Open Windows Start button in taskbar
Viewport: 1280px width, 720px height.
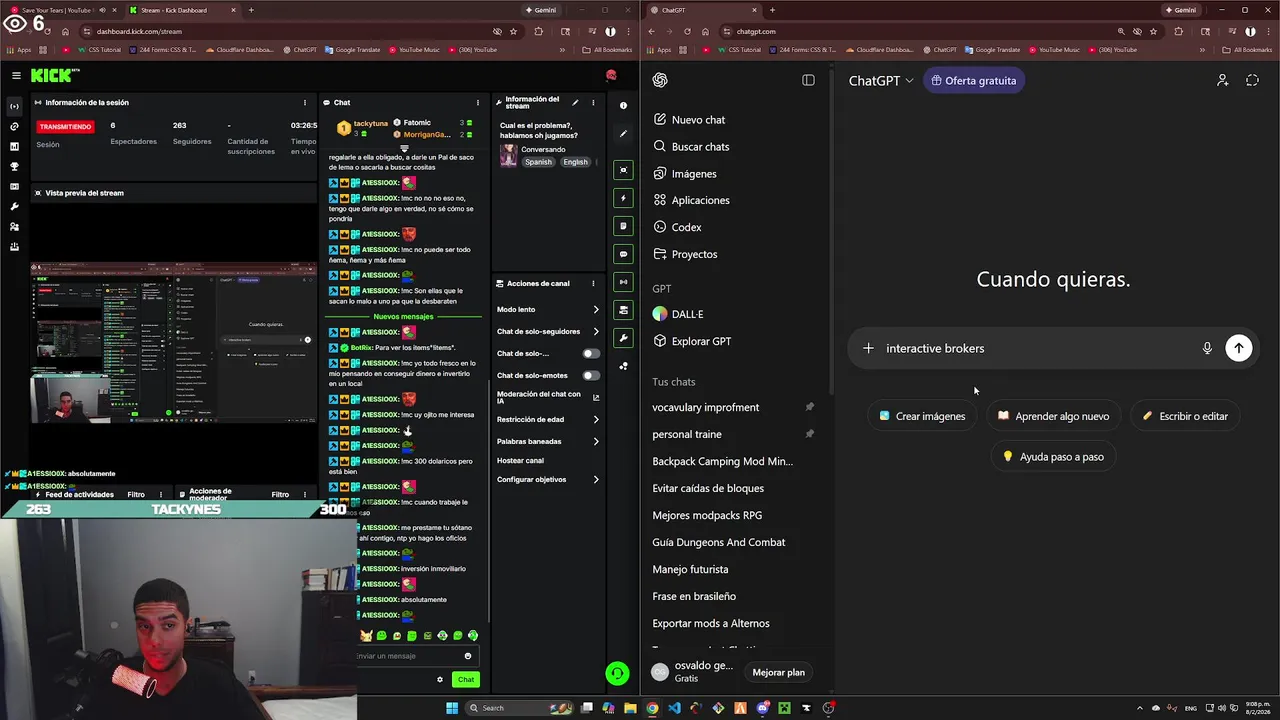pos(451,708)
